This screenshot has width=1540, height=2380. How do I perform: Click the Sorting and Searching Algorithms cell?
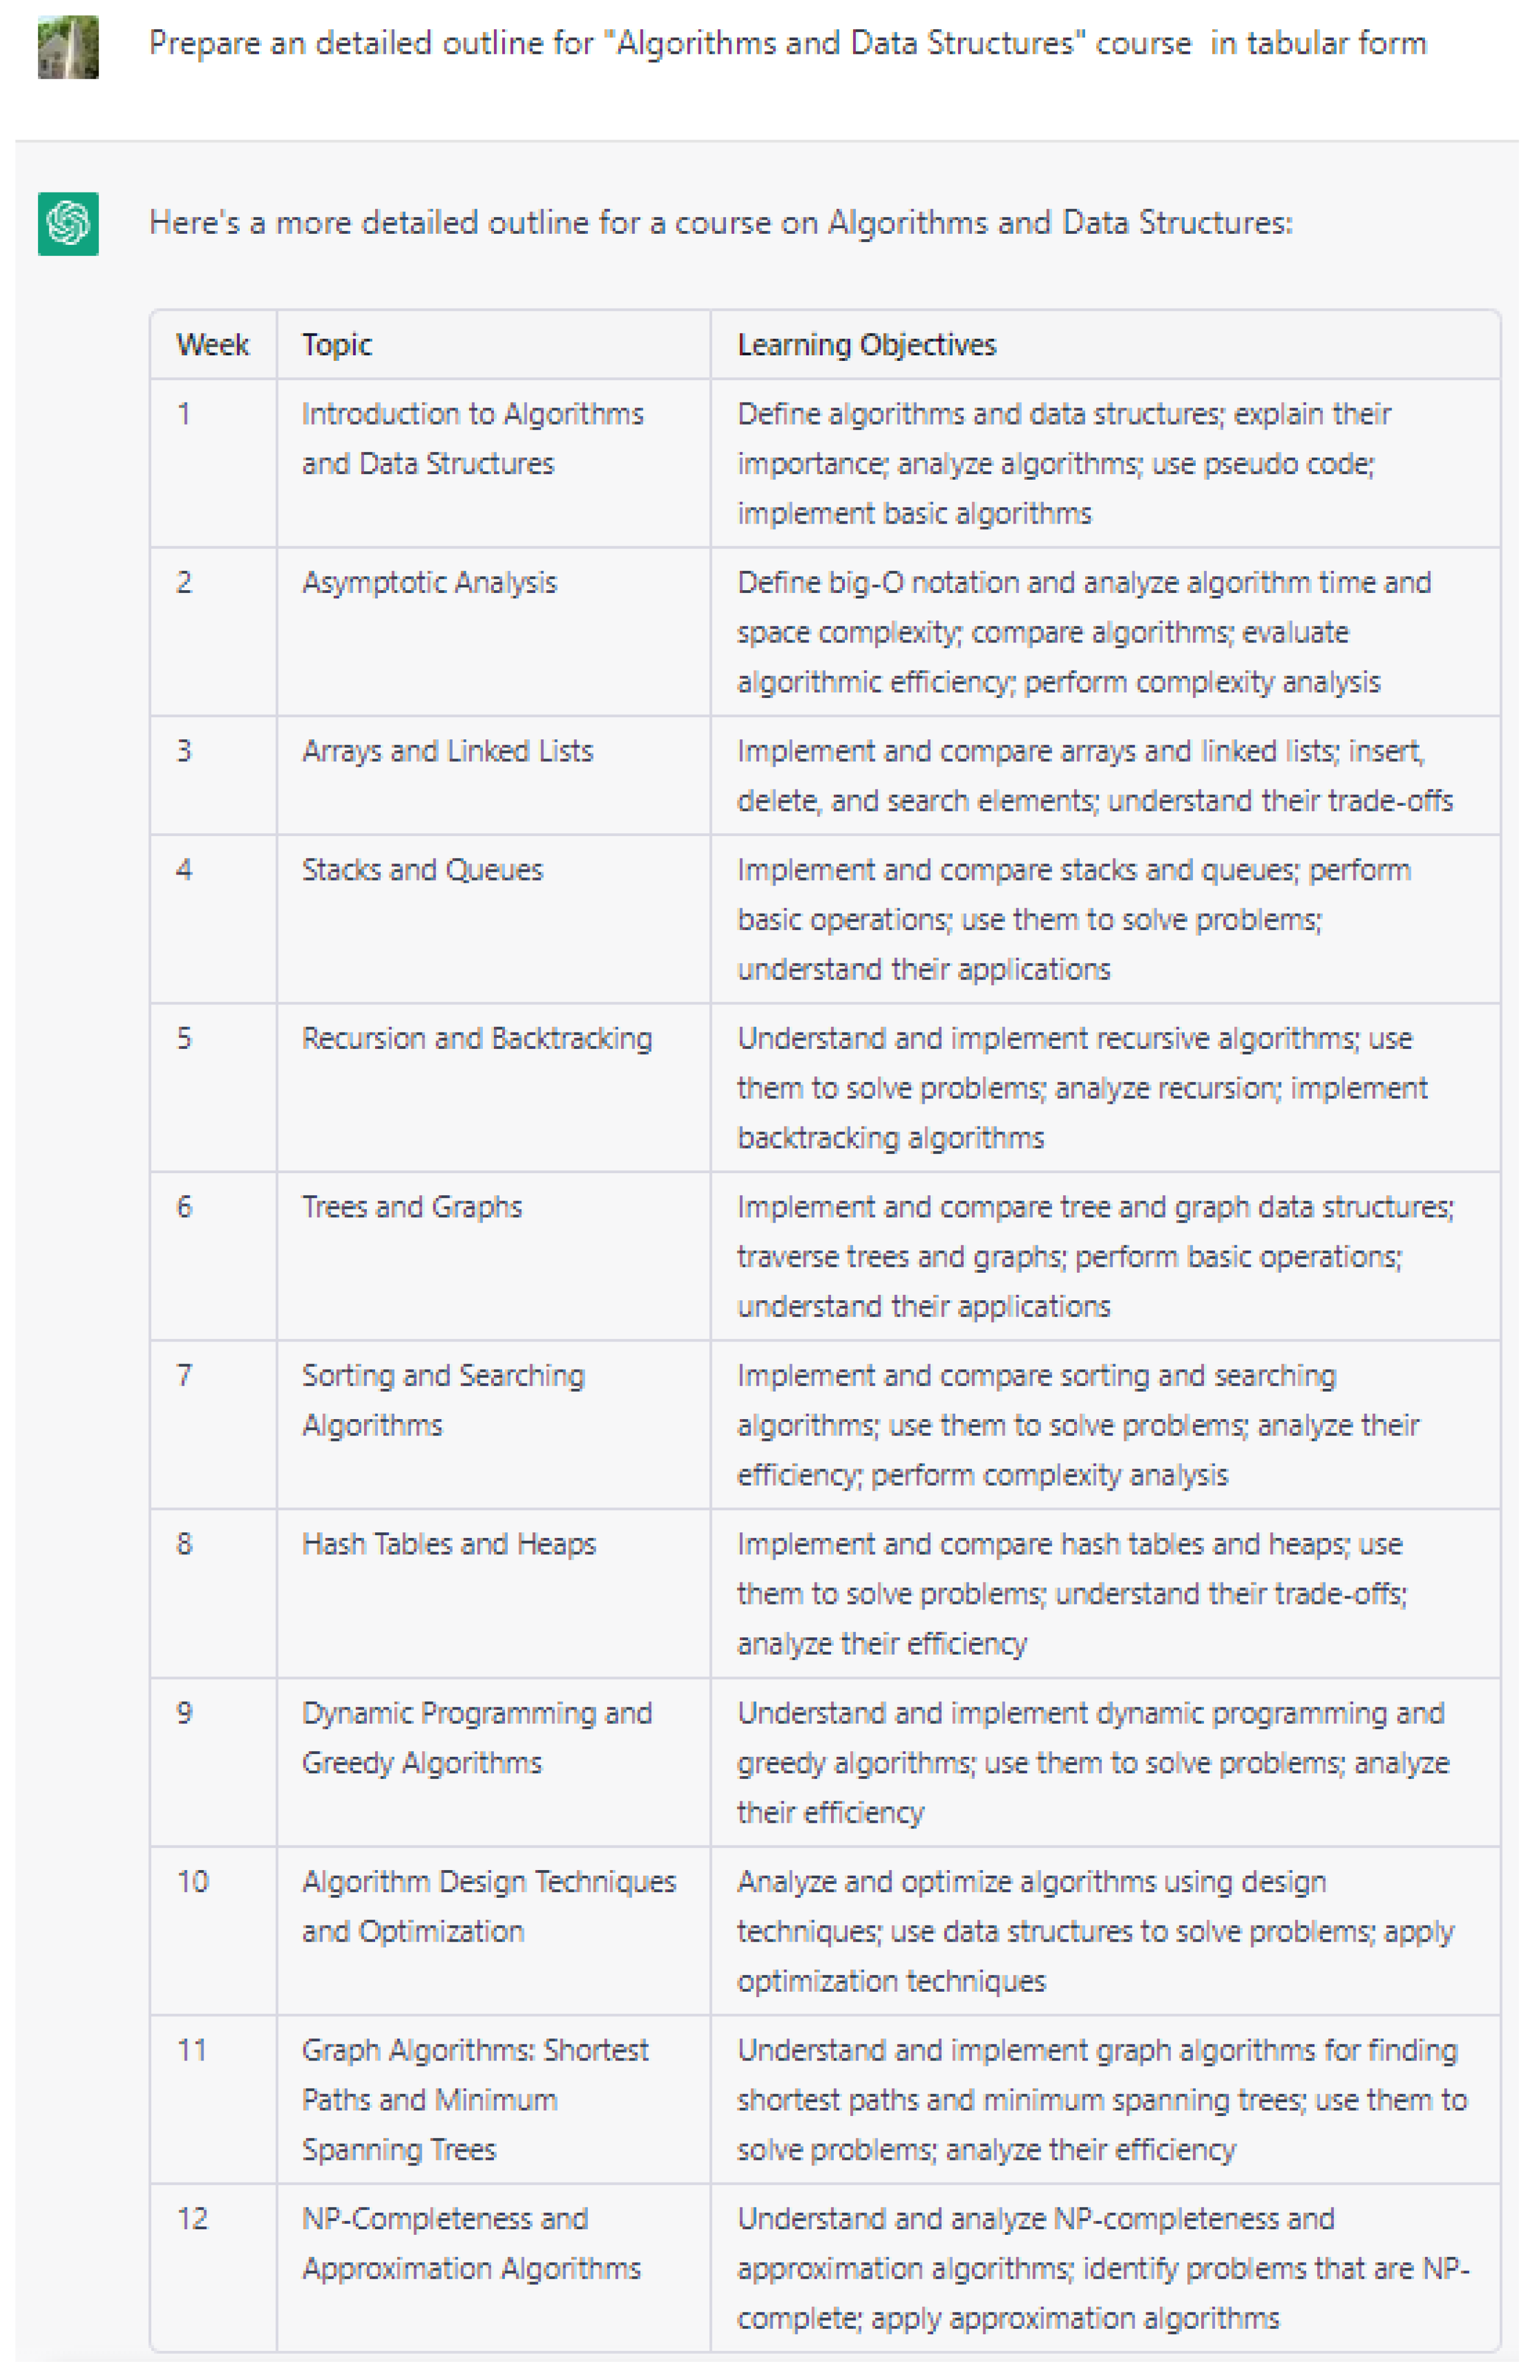(x=443, y=1400)
